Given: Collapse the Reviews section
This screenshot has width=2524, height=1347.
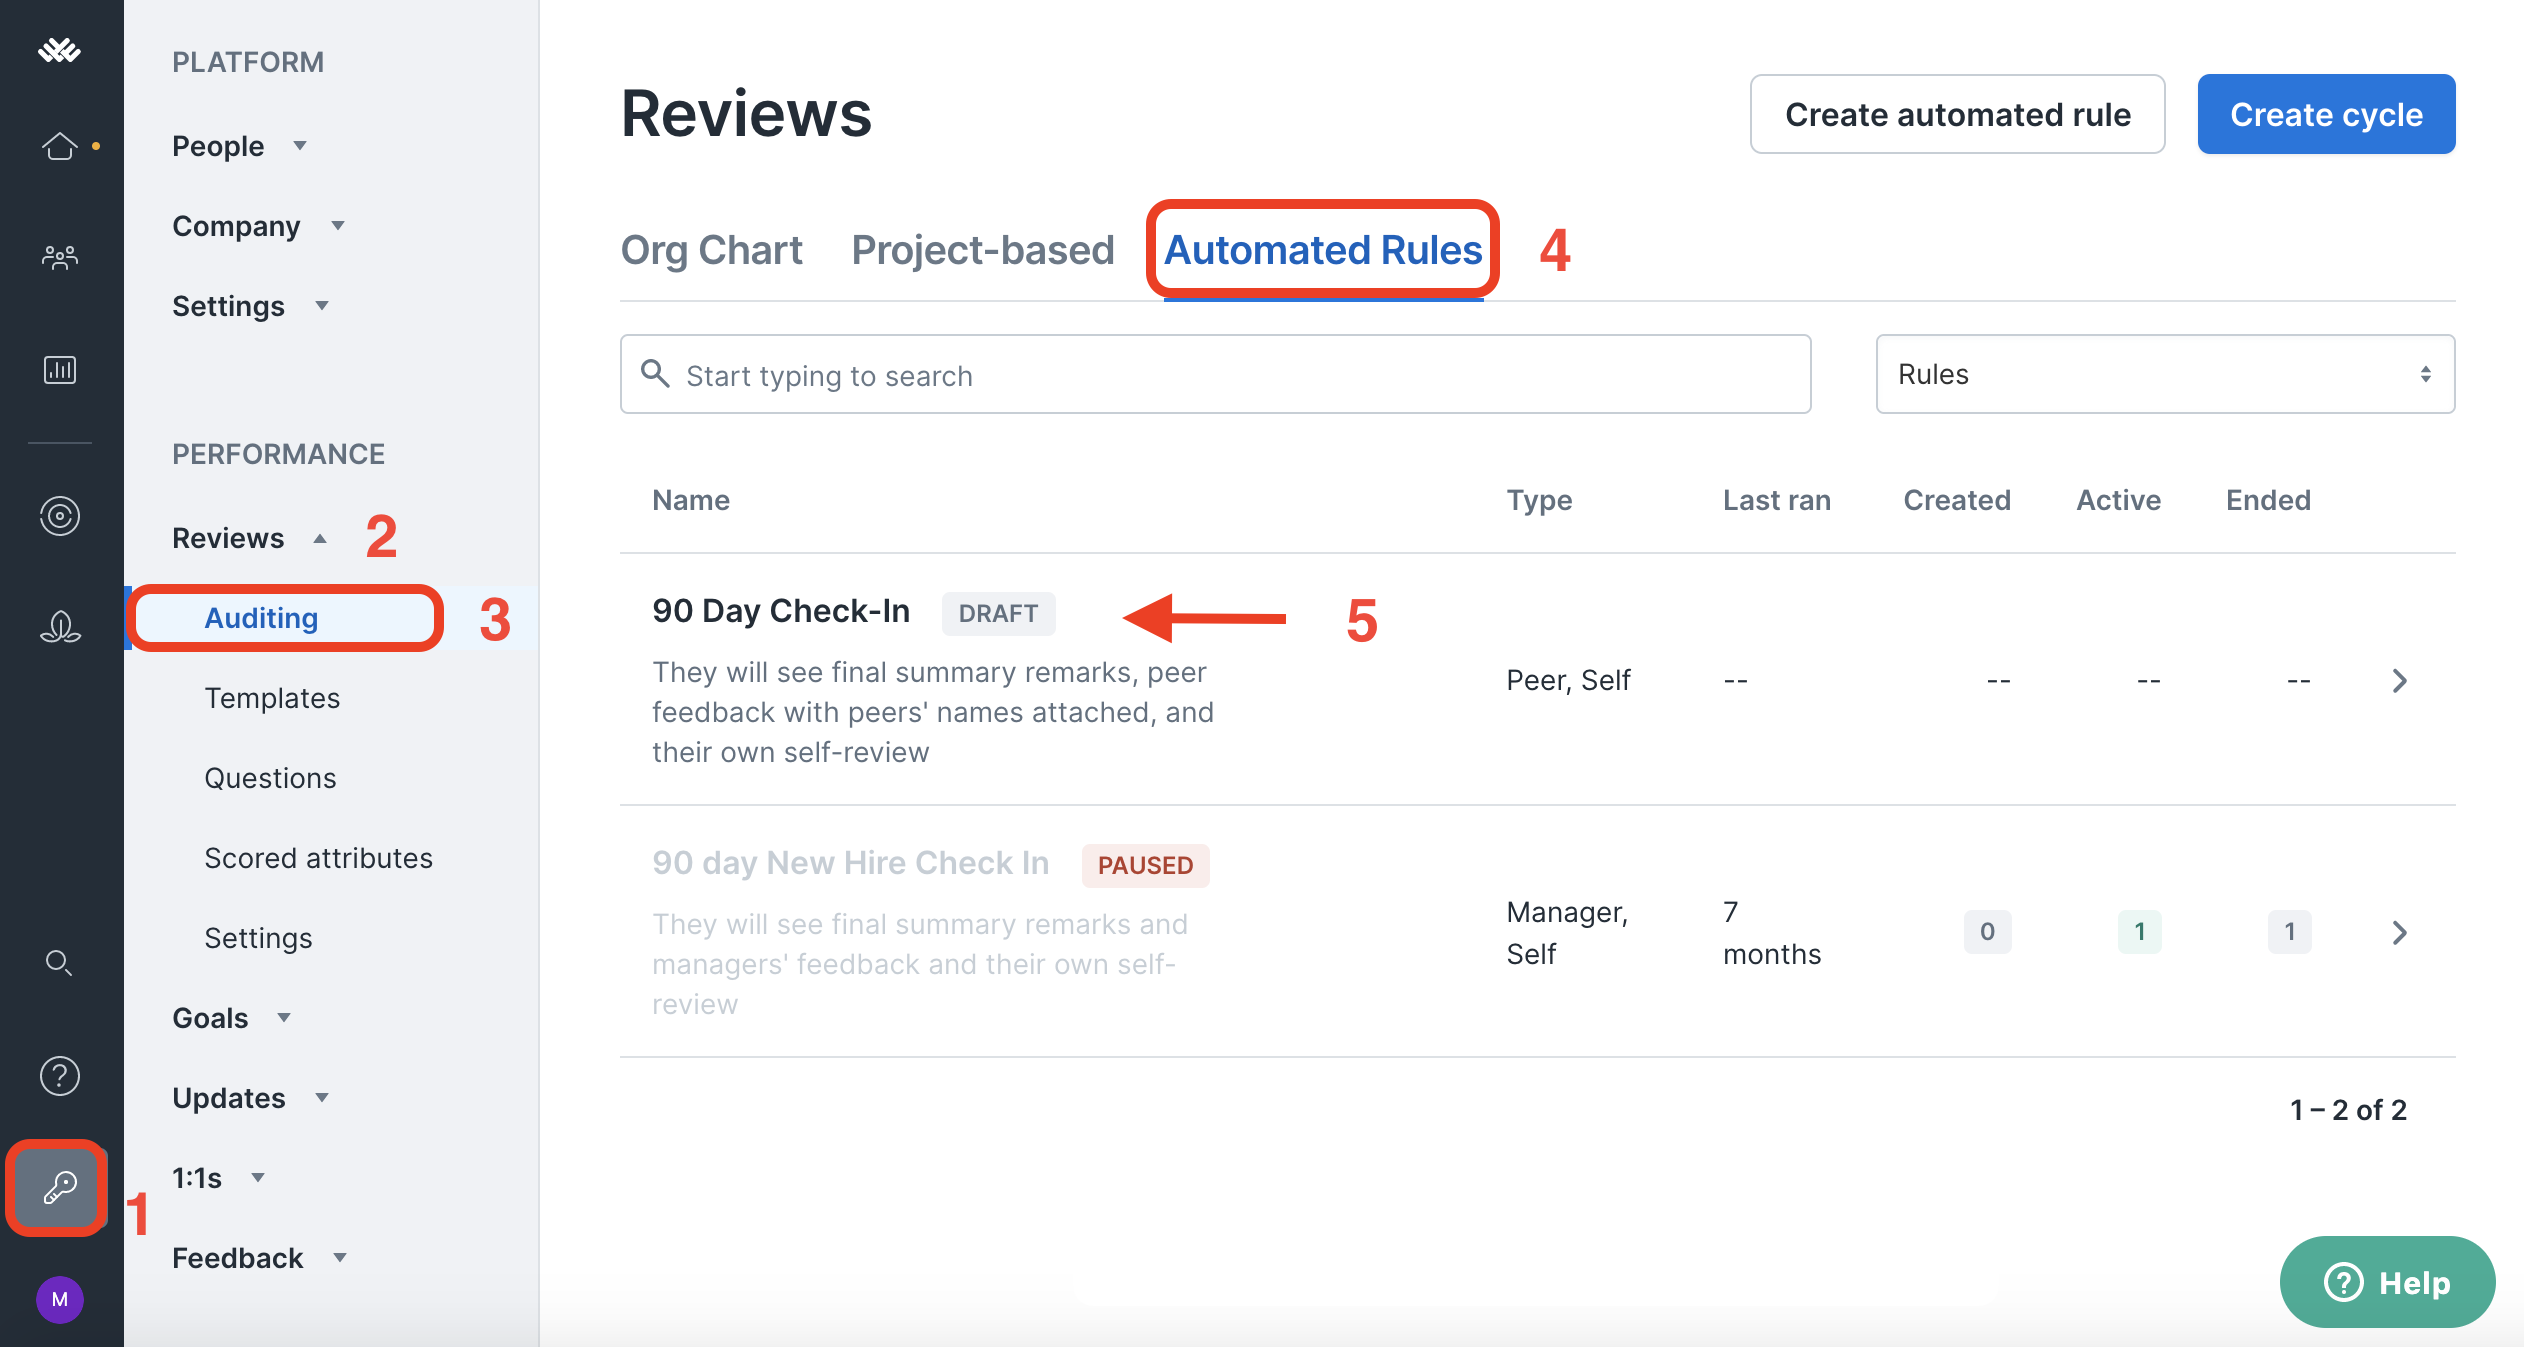Looking at the screenshot, I should 250,538.
